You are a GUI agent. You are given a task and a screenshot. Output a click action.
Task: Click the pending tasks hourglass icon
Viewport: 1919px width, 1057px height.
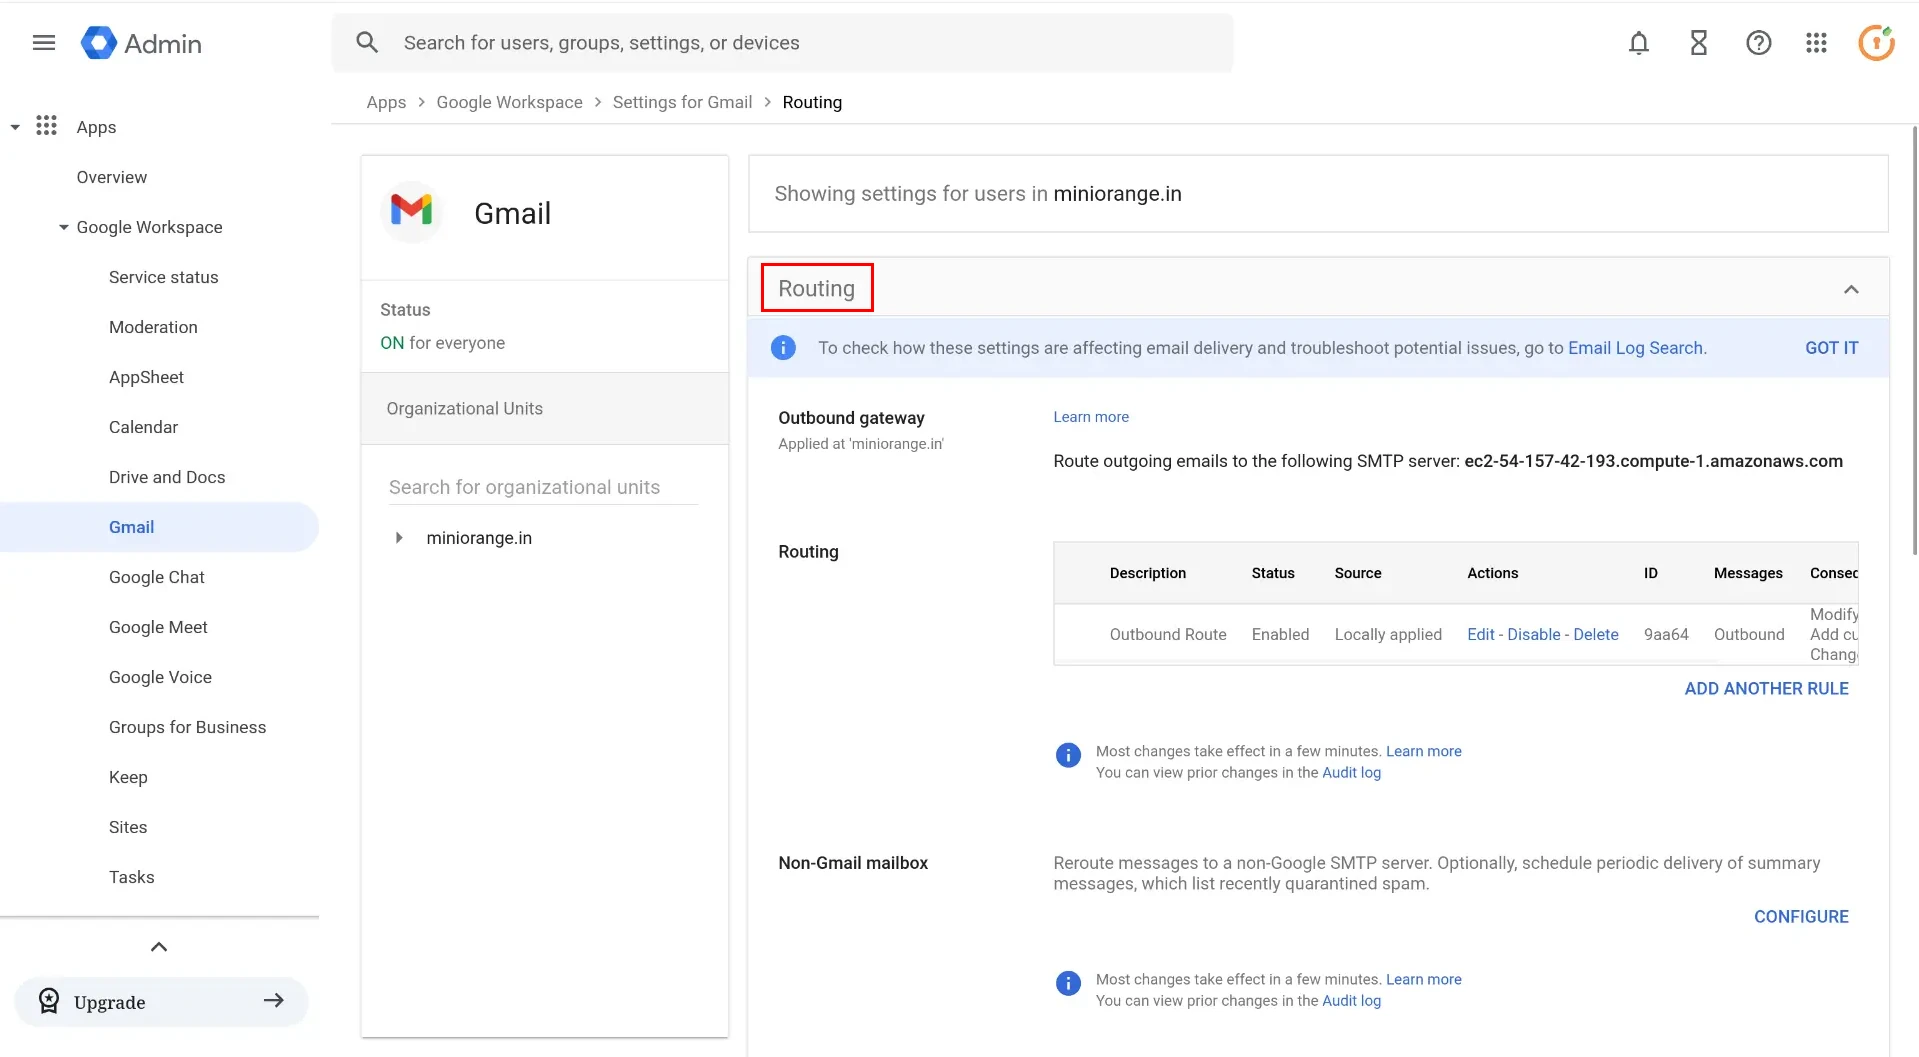(x=1698, y=43)
